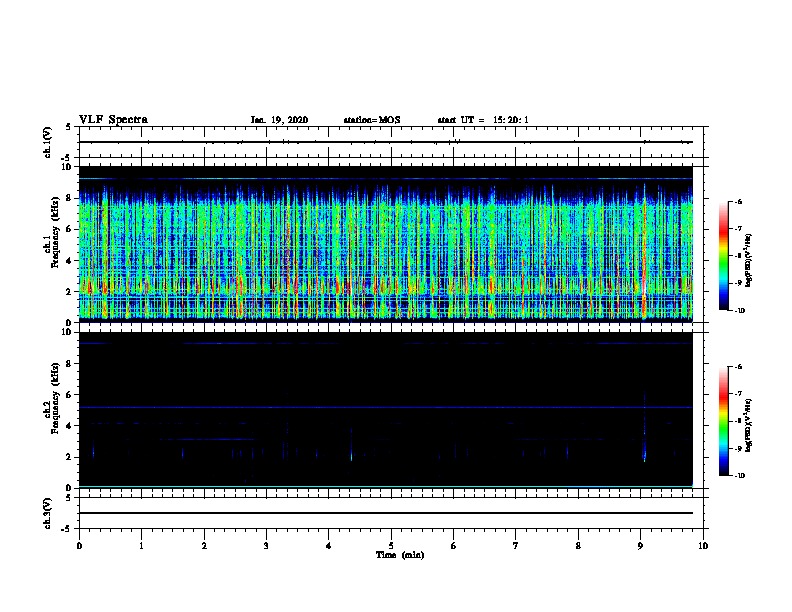
Task: Select the ch.1 "Frequency (kHz)" axis label
Action: pos(55,232)
